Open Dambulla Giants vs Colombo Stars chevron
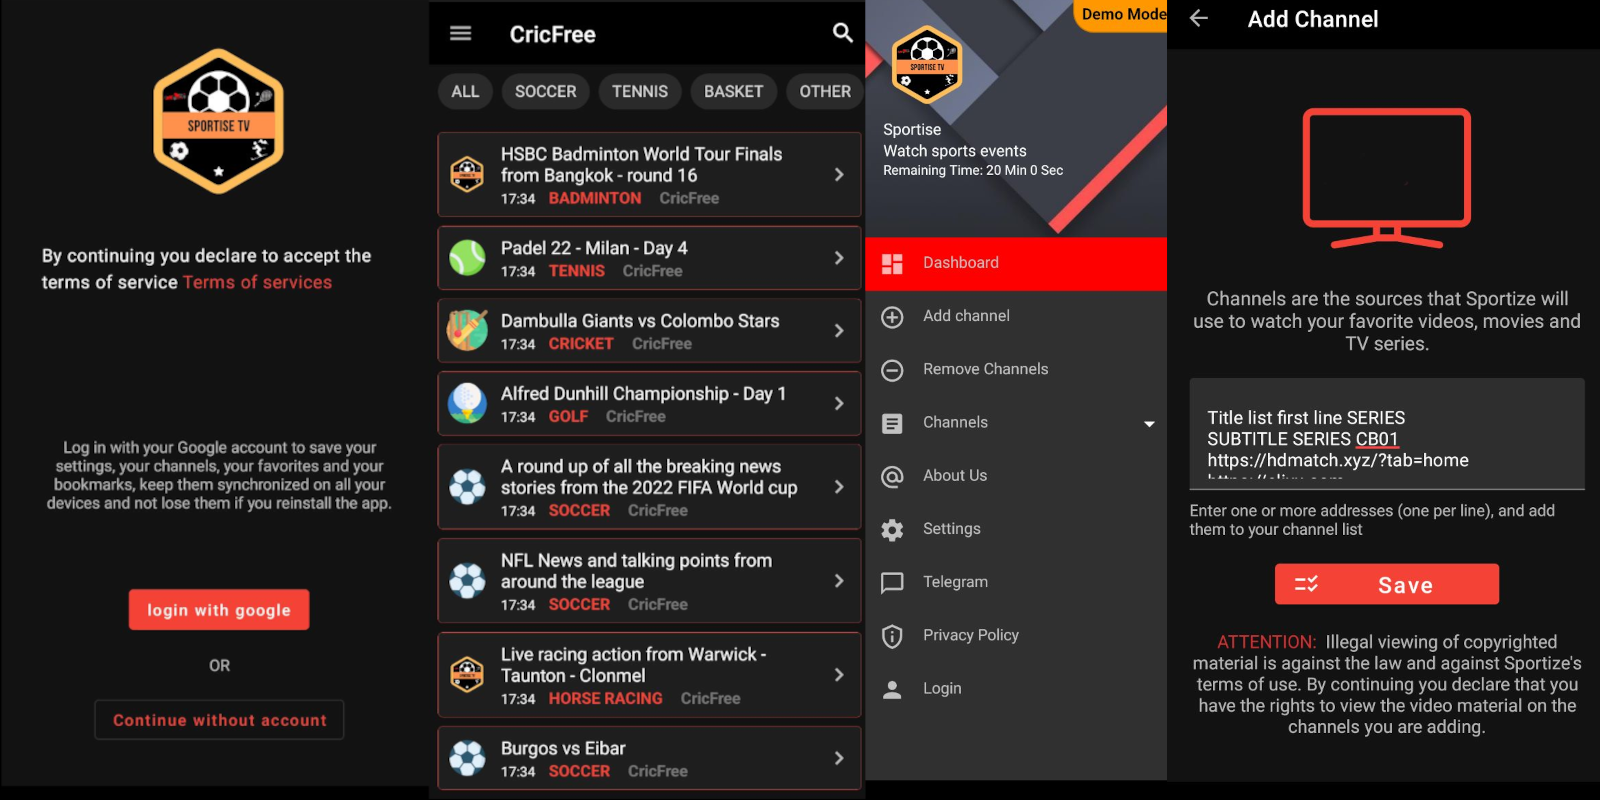Image resolution: width=1600 pixels, height=800 pixels. point(839,330)
